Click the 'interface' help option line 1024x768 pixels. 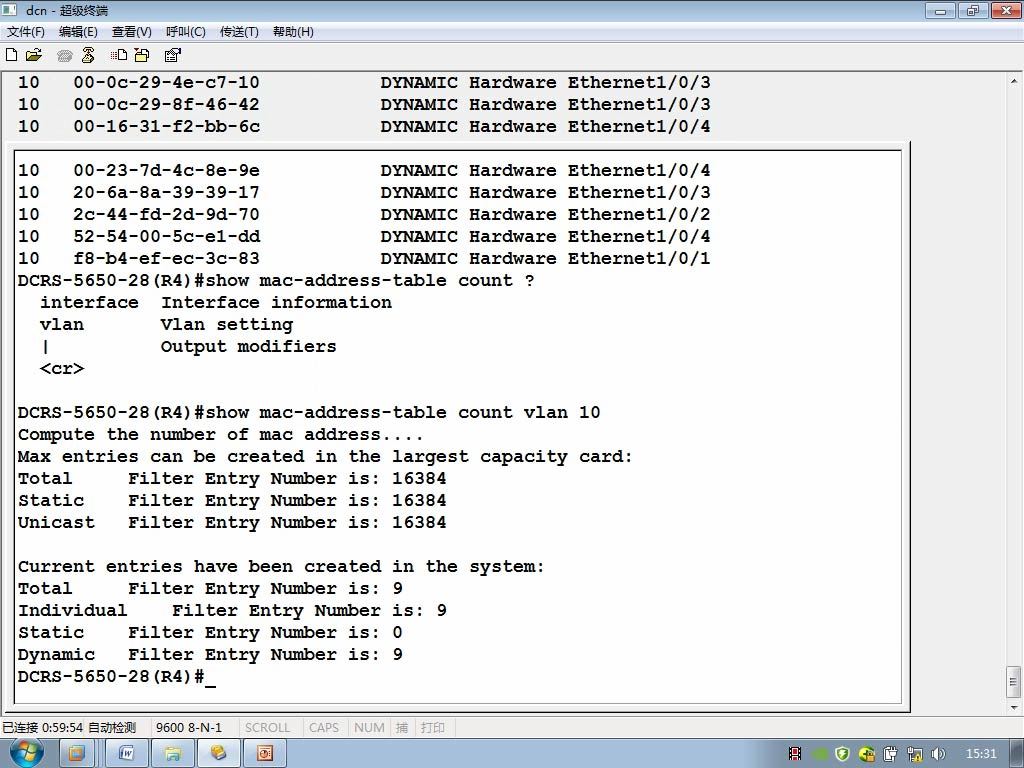pos(216,302)
